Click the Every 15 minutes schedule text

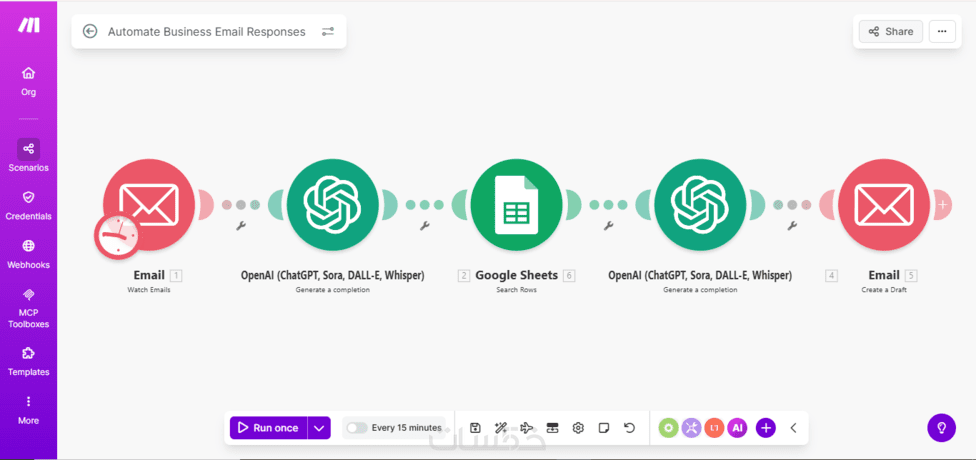pyautogui.click(x=406, y=428)
